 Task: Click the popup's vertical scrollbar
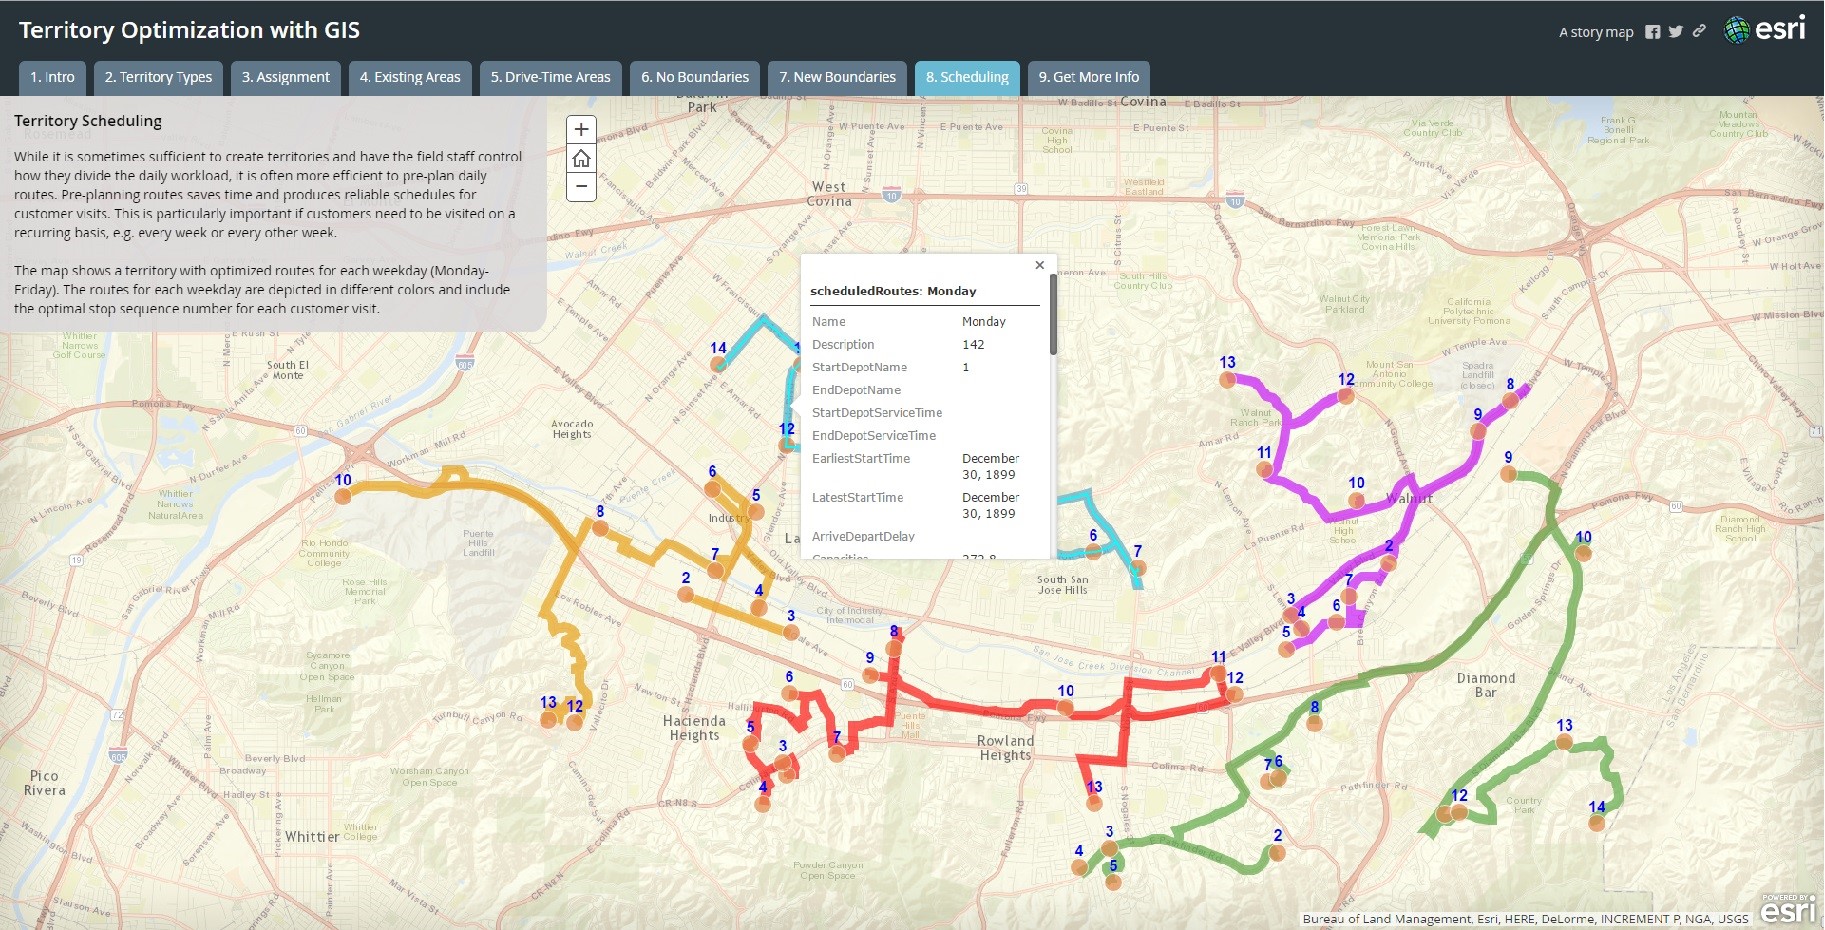click(1053, 316)
